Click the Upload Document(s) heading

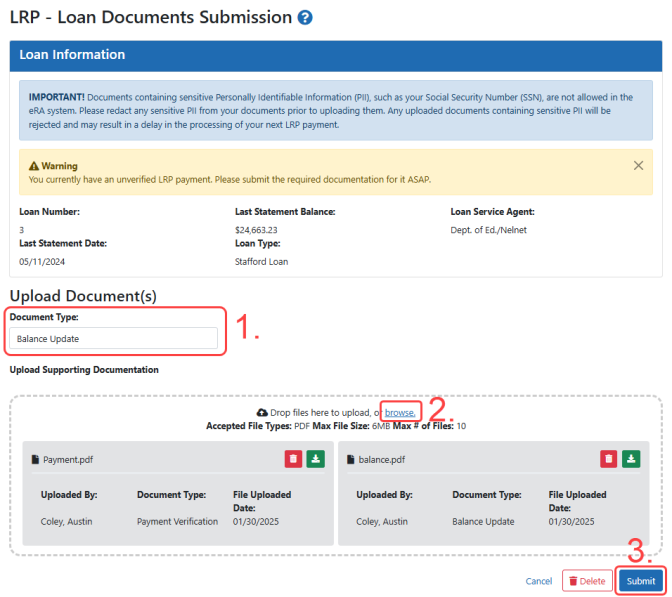pyautogui.click(x=83, y=296)
